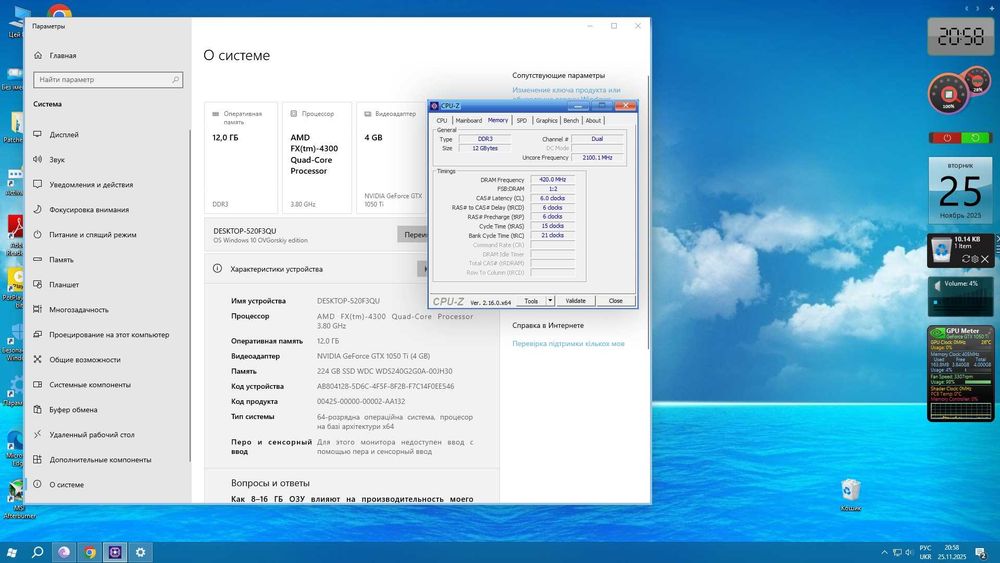Click the Processor card AMD FX(tm)-4300
The height and width of the screenshot is (563, 1000).
(317, 157)
